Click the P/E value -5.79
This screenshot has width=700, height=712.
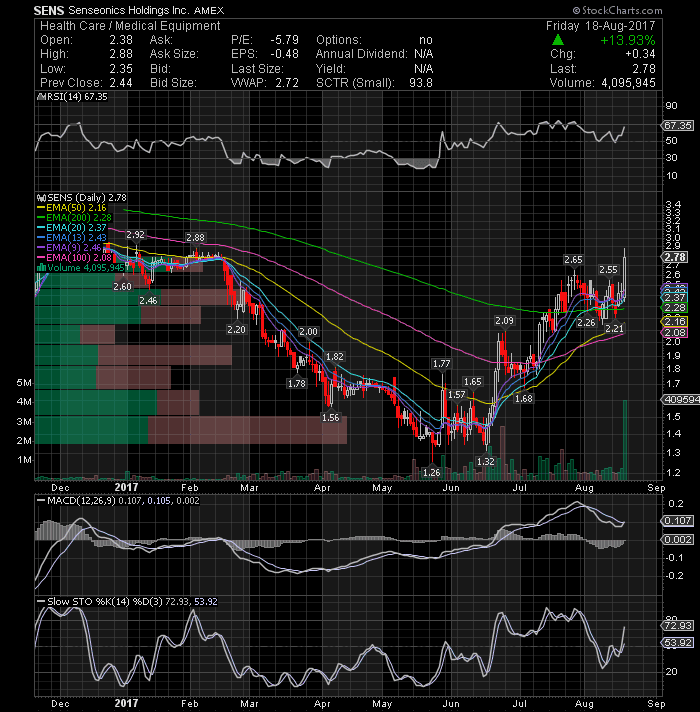click(285, 40)
